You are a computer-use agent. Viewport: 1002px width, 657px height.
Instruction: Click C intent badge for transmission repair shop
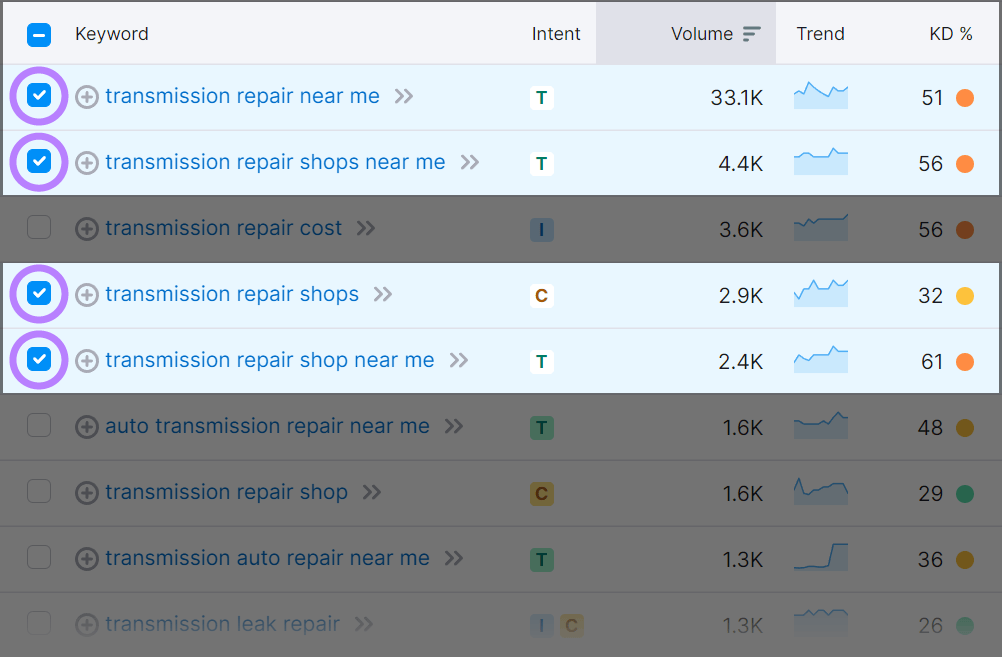[541, 493]
